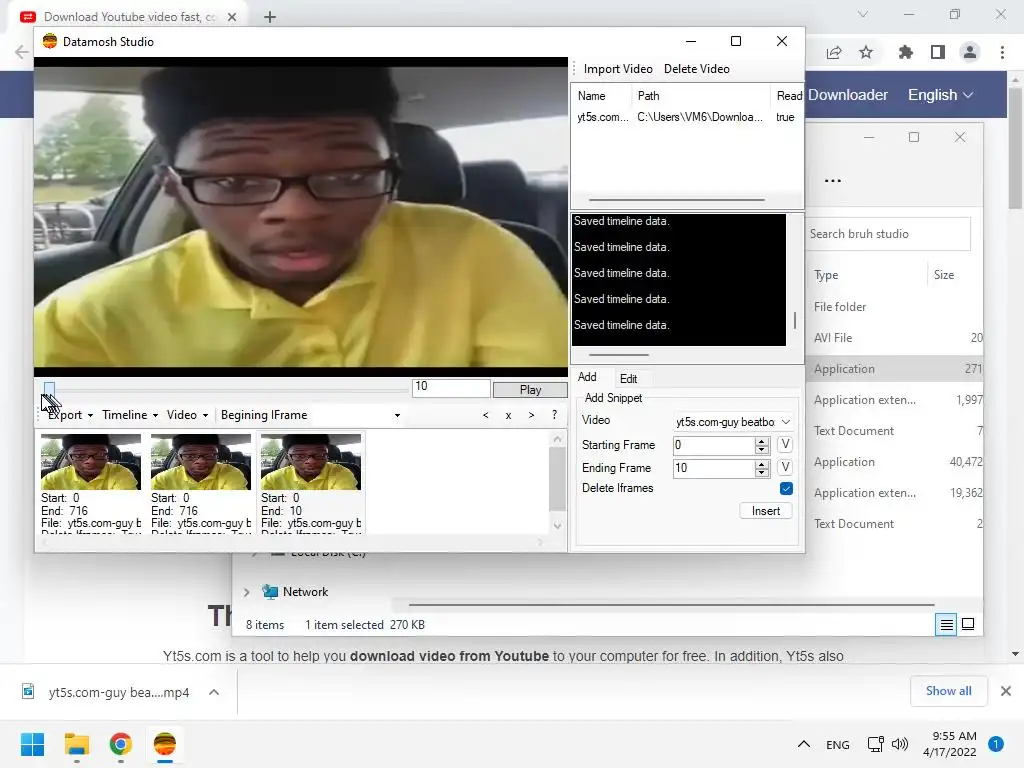
Task: Select the AVI File row in Explorer
Action: (x=895, y=338)
